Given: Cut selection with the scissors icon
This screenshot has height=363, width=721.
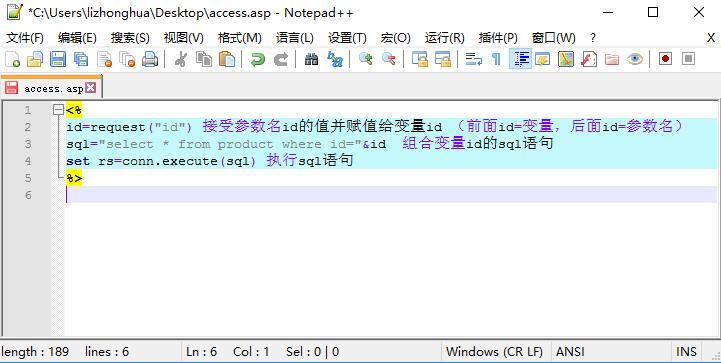Looking at the screenshot, I should 181,59.
